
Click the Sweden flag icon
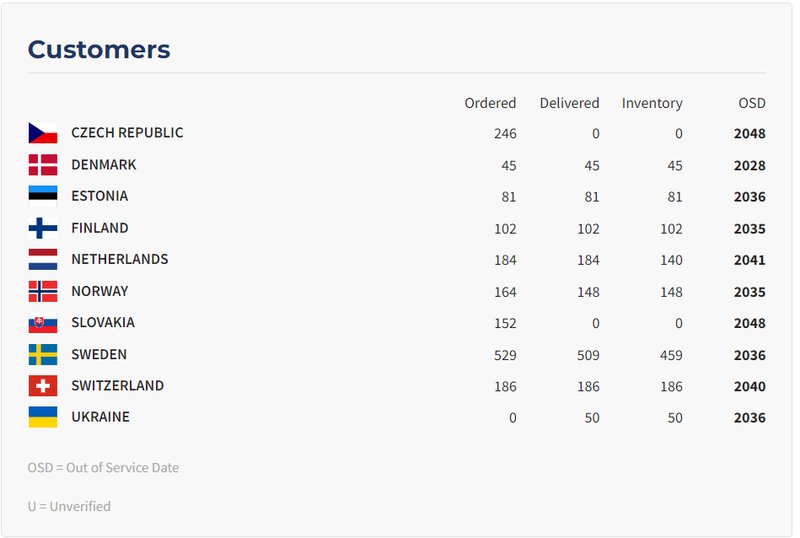[x=43, y=355]
